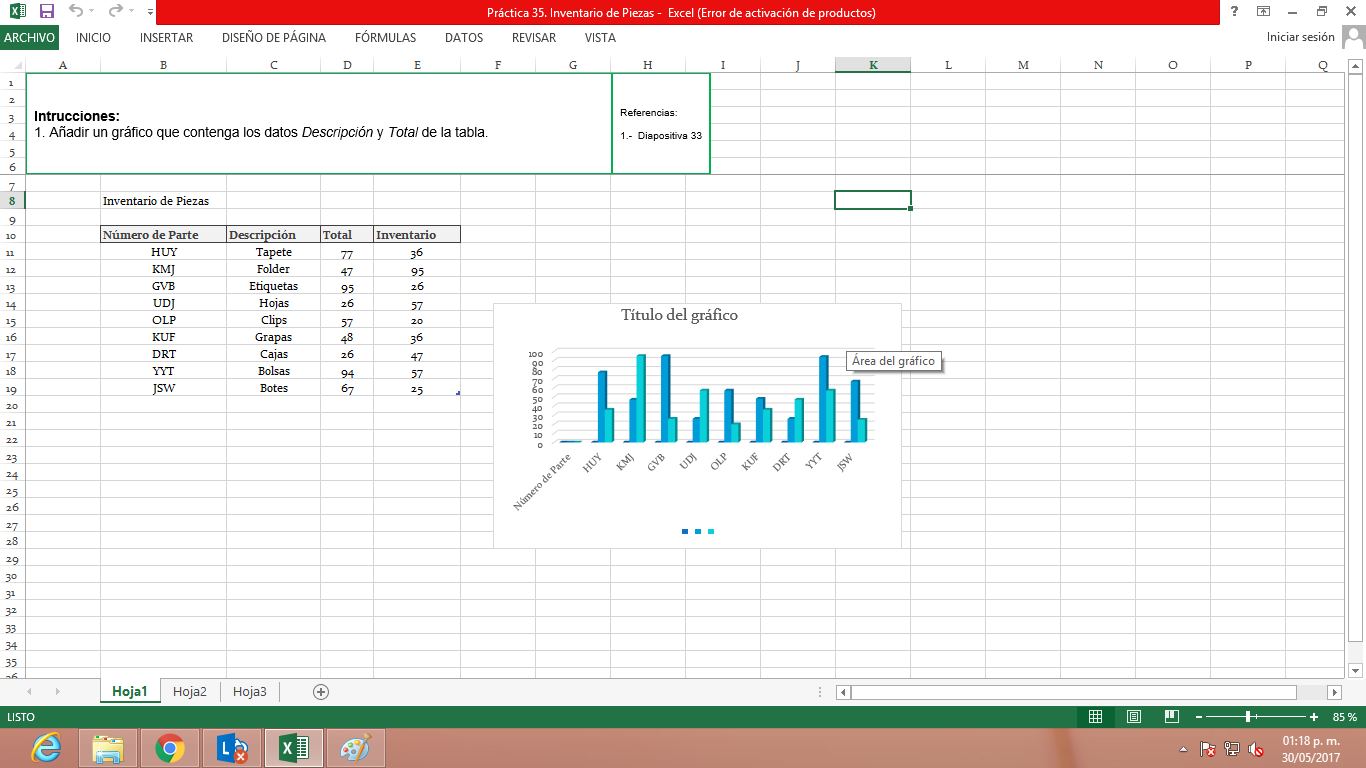Open File Explorer from the taskbar
The height and width of the screenshot is (768, 1366).
pyautogui.click(x=108, y=748)
